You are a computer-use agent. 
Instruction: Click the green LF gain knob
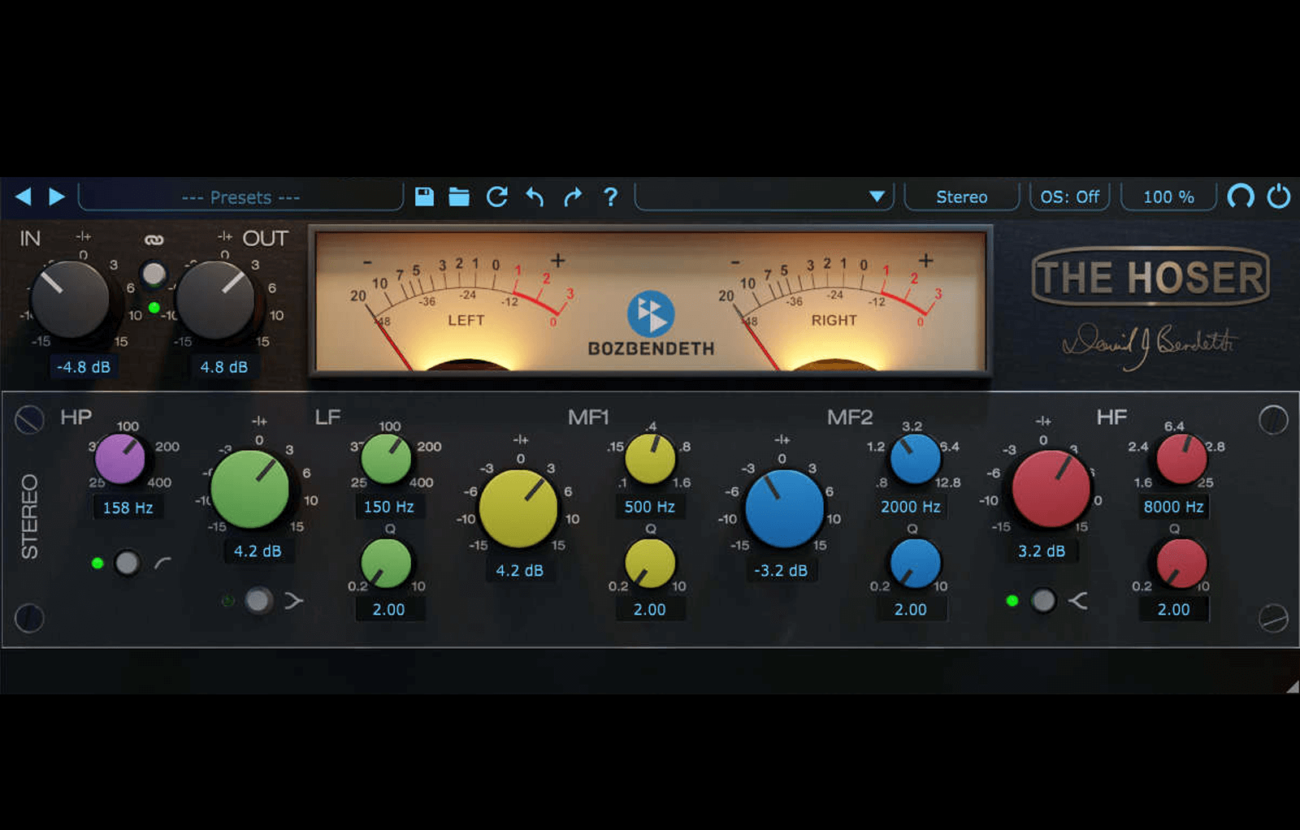pos(250,489)
